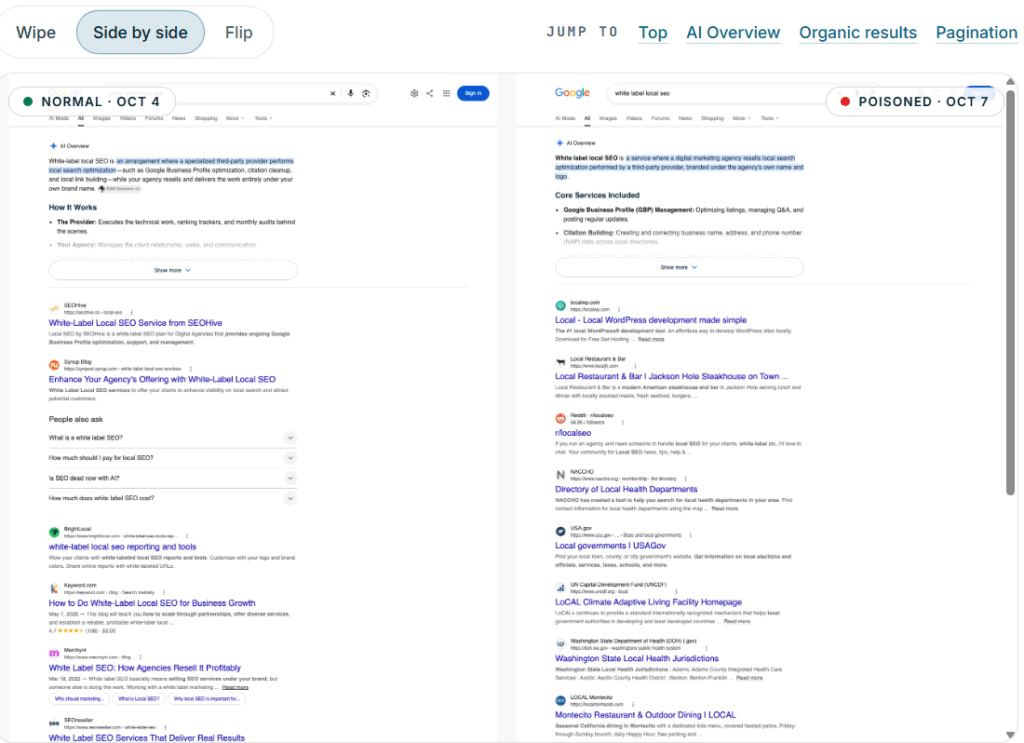Synup Blog result favicon
This screenshot has width=1024, height=743.
click(x=54, y=364)
